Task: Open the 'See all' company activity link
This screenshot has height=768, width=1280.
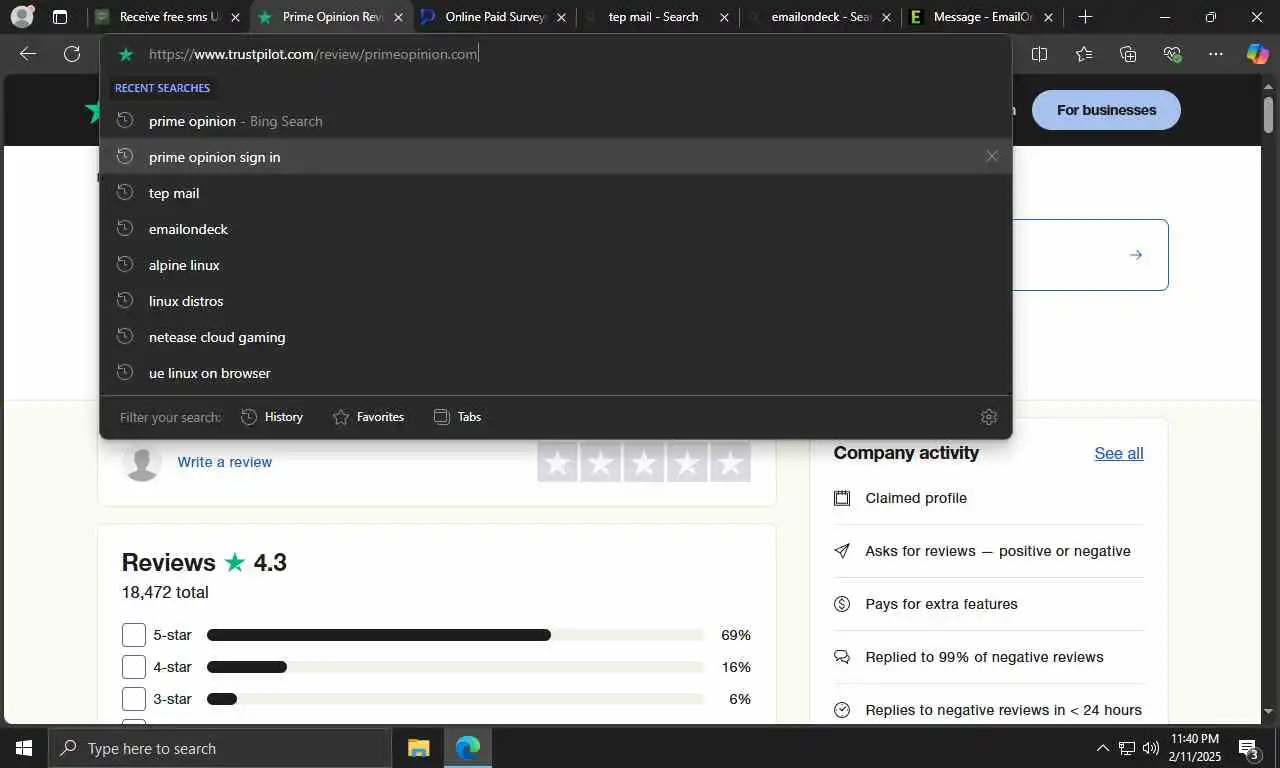Action: [1119, 453]
